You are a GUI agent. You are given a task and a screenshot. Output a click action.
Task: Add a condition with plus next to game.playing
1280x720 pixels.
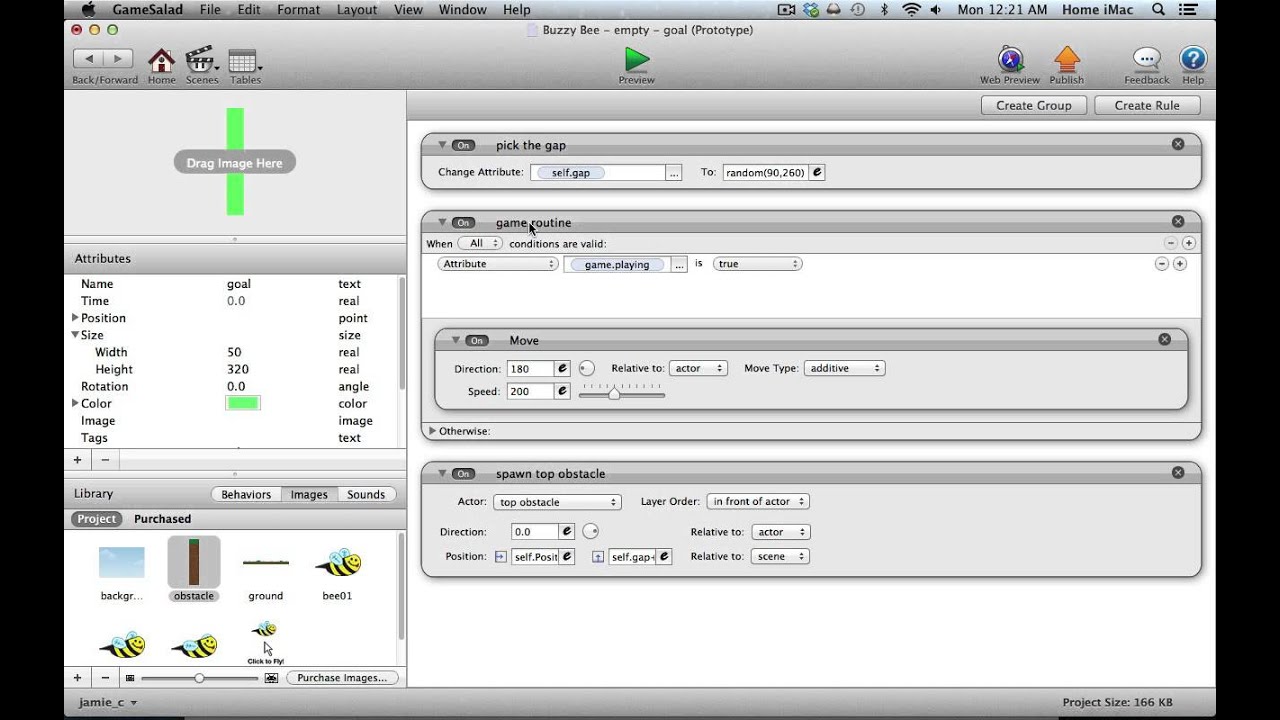(x=1180, y=264)
